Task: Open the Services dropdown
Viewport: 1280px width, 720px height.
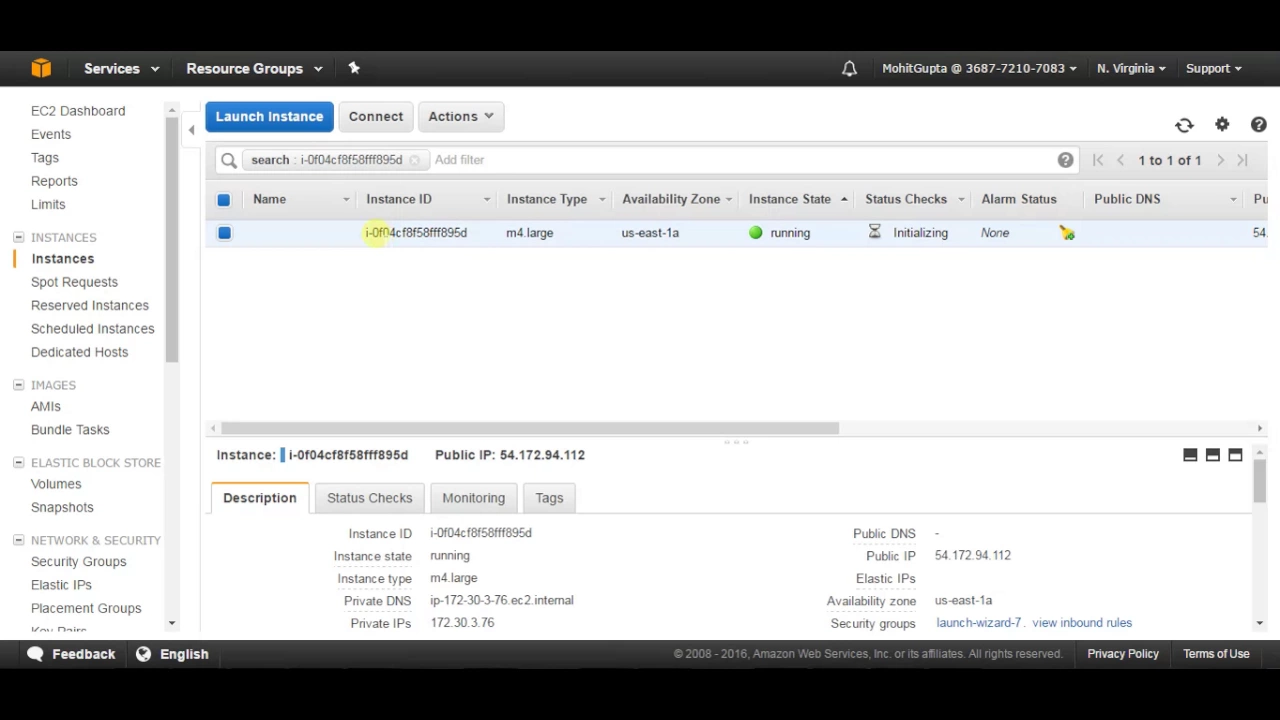Action: coord(121,68)
